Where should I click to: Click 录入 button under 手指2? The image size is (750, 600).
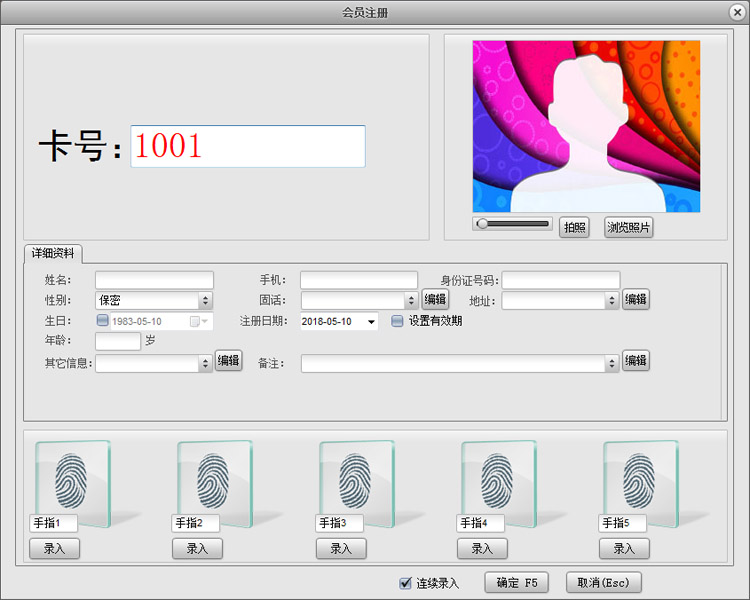(197, 548)
